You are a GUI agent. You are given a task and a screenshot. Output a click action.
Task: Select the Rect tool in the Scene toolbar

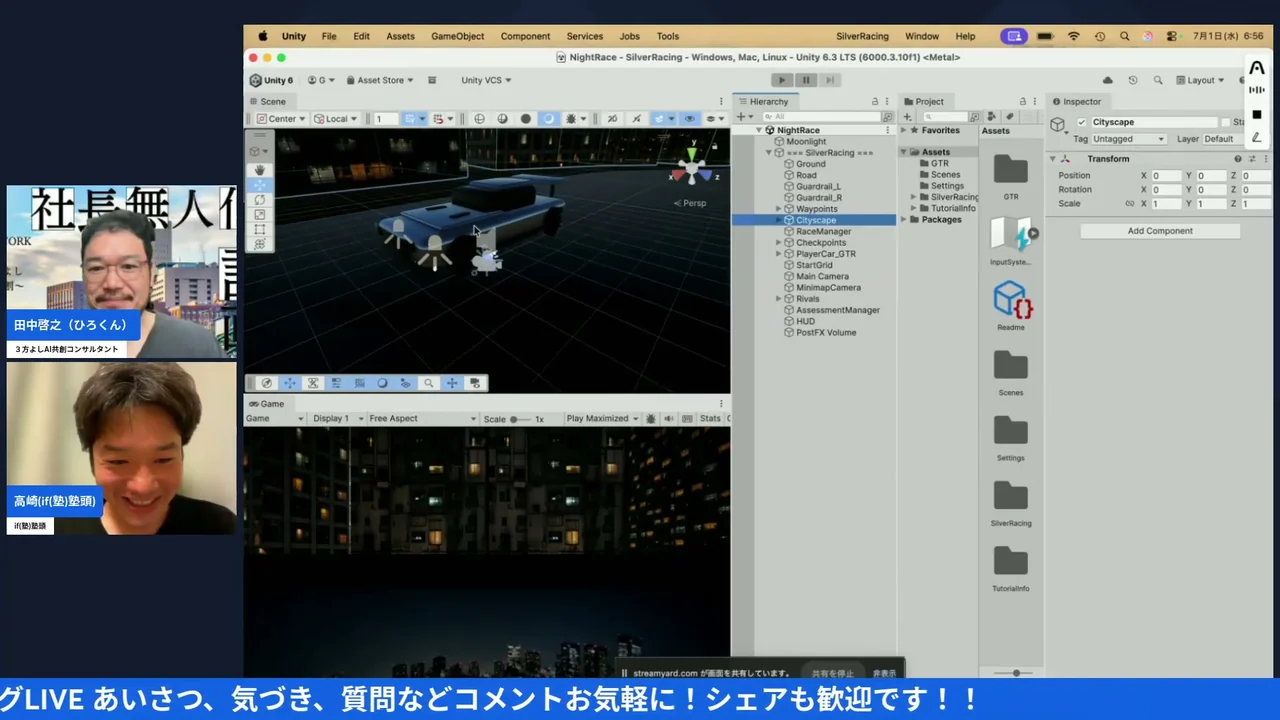point(260,229)
